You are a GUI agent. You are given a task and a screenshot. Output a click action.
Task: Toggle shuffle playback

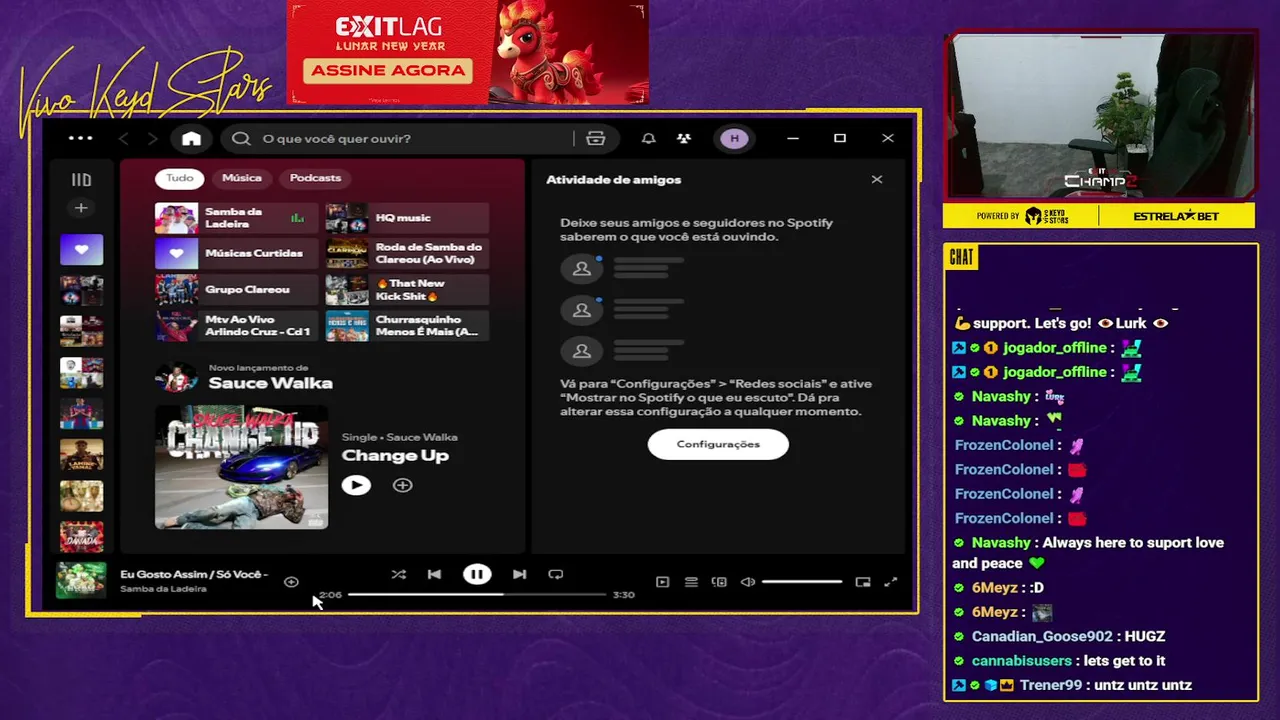399,574
